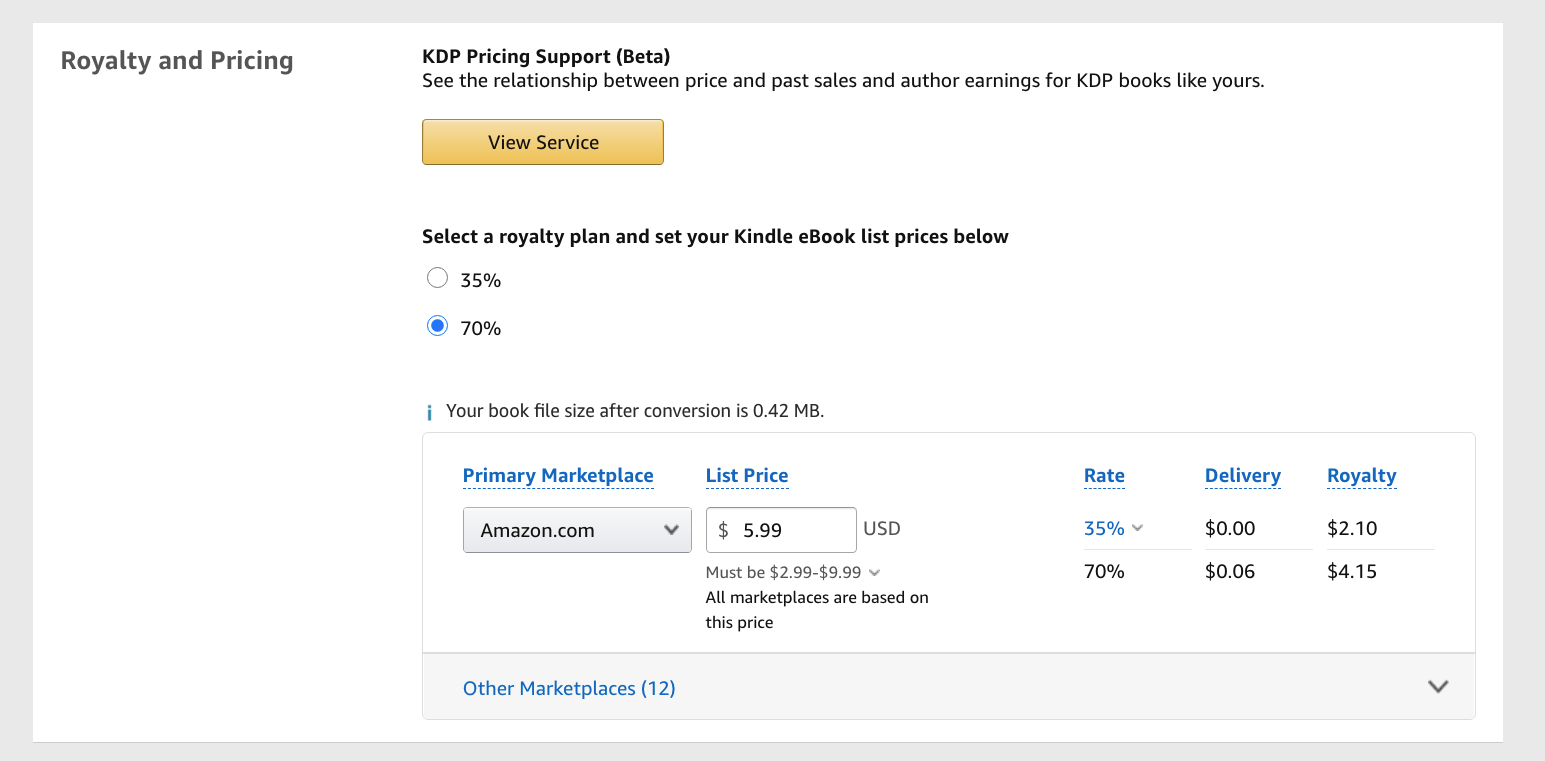Click the List Price column header
The width and height of the screenshot is (1545, 761).
(746, 475)
